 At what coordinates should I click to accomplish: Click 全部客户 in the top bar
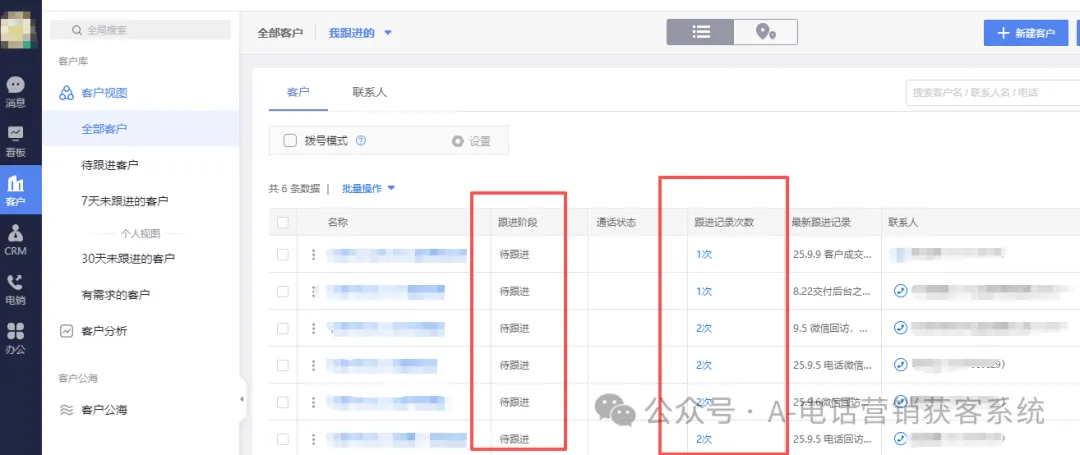pyautogui.click(x=280, y=32)
